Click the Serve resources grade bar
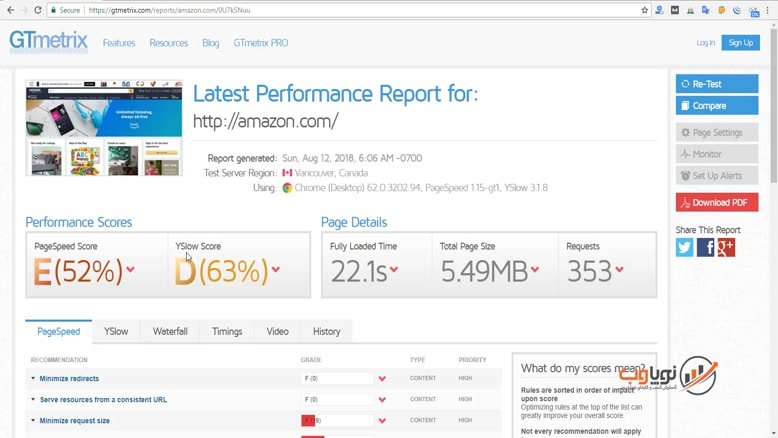 coord(336,399)
